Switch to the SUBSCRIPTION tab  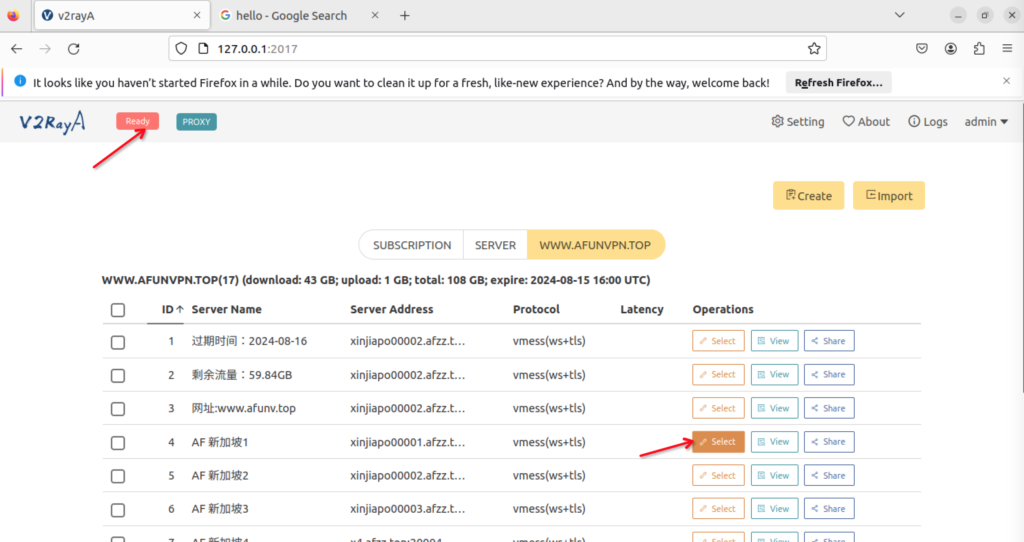pos(412,245)
